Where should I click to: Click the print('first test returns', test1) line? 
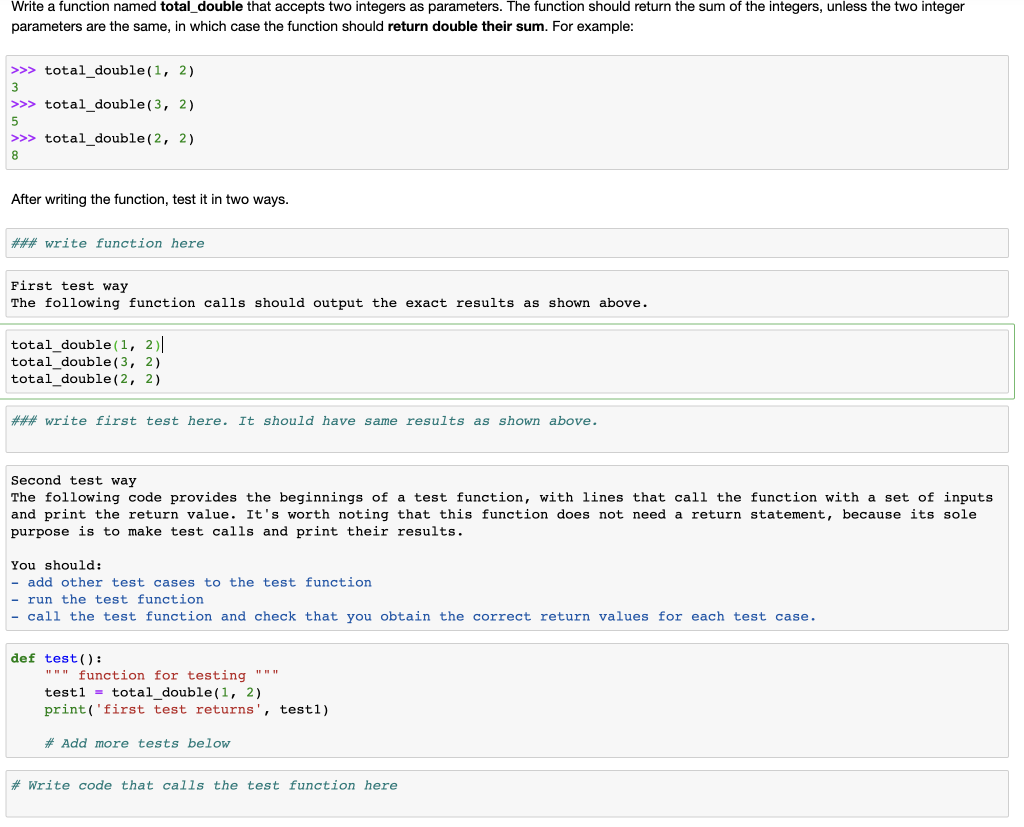point(186,709)
